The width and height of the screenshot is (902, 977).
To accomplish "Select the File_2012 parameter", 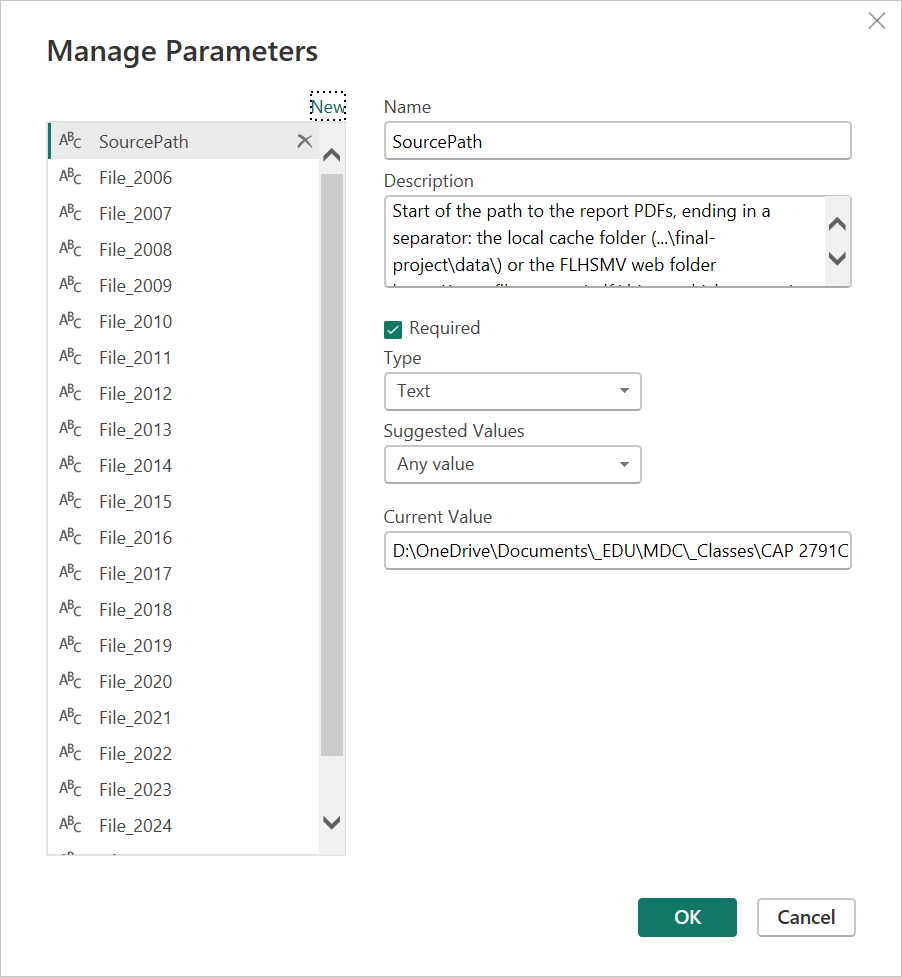I will [183, 393].
